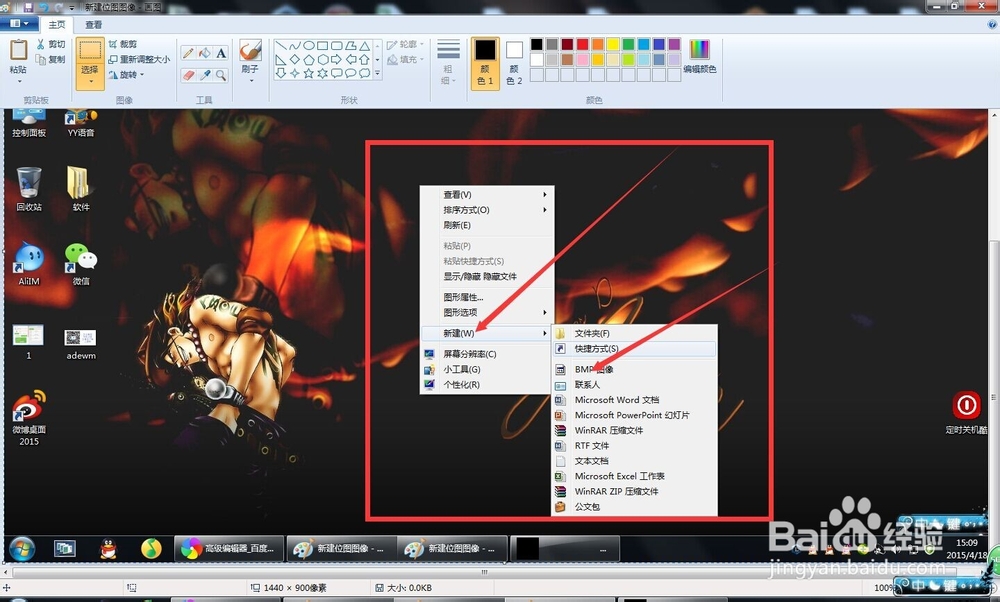Choose the yellow color in the palette

pos(614,44)
